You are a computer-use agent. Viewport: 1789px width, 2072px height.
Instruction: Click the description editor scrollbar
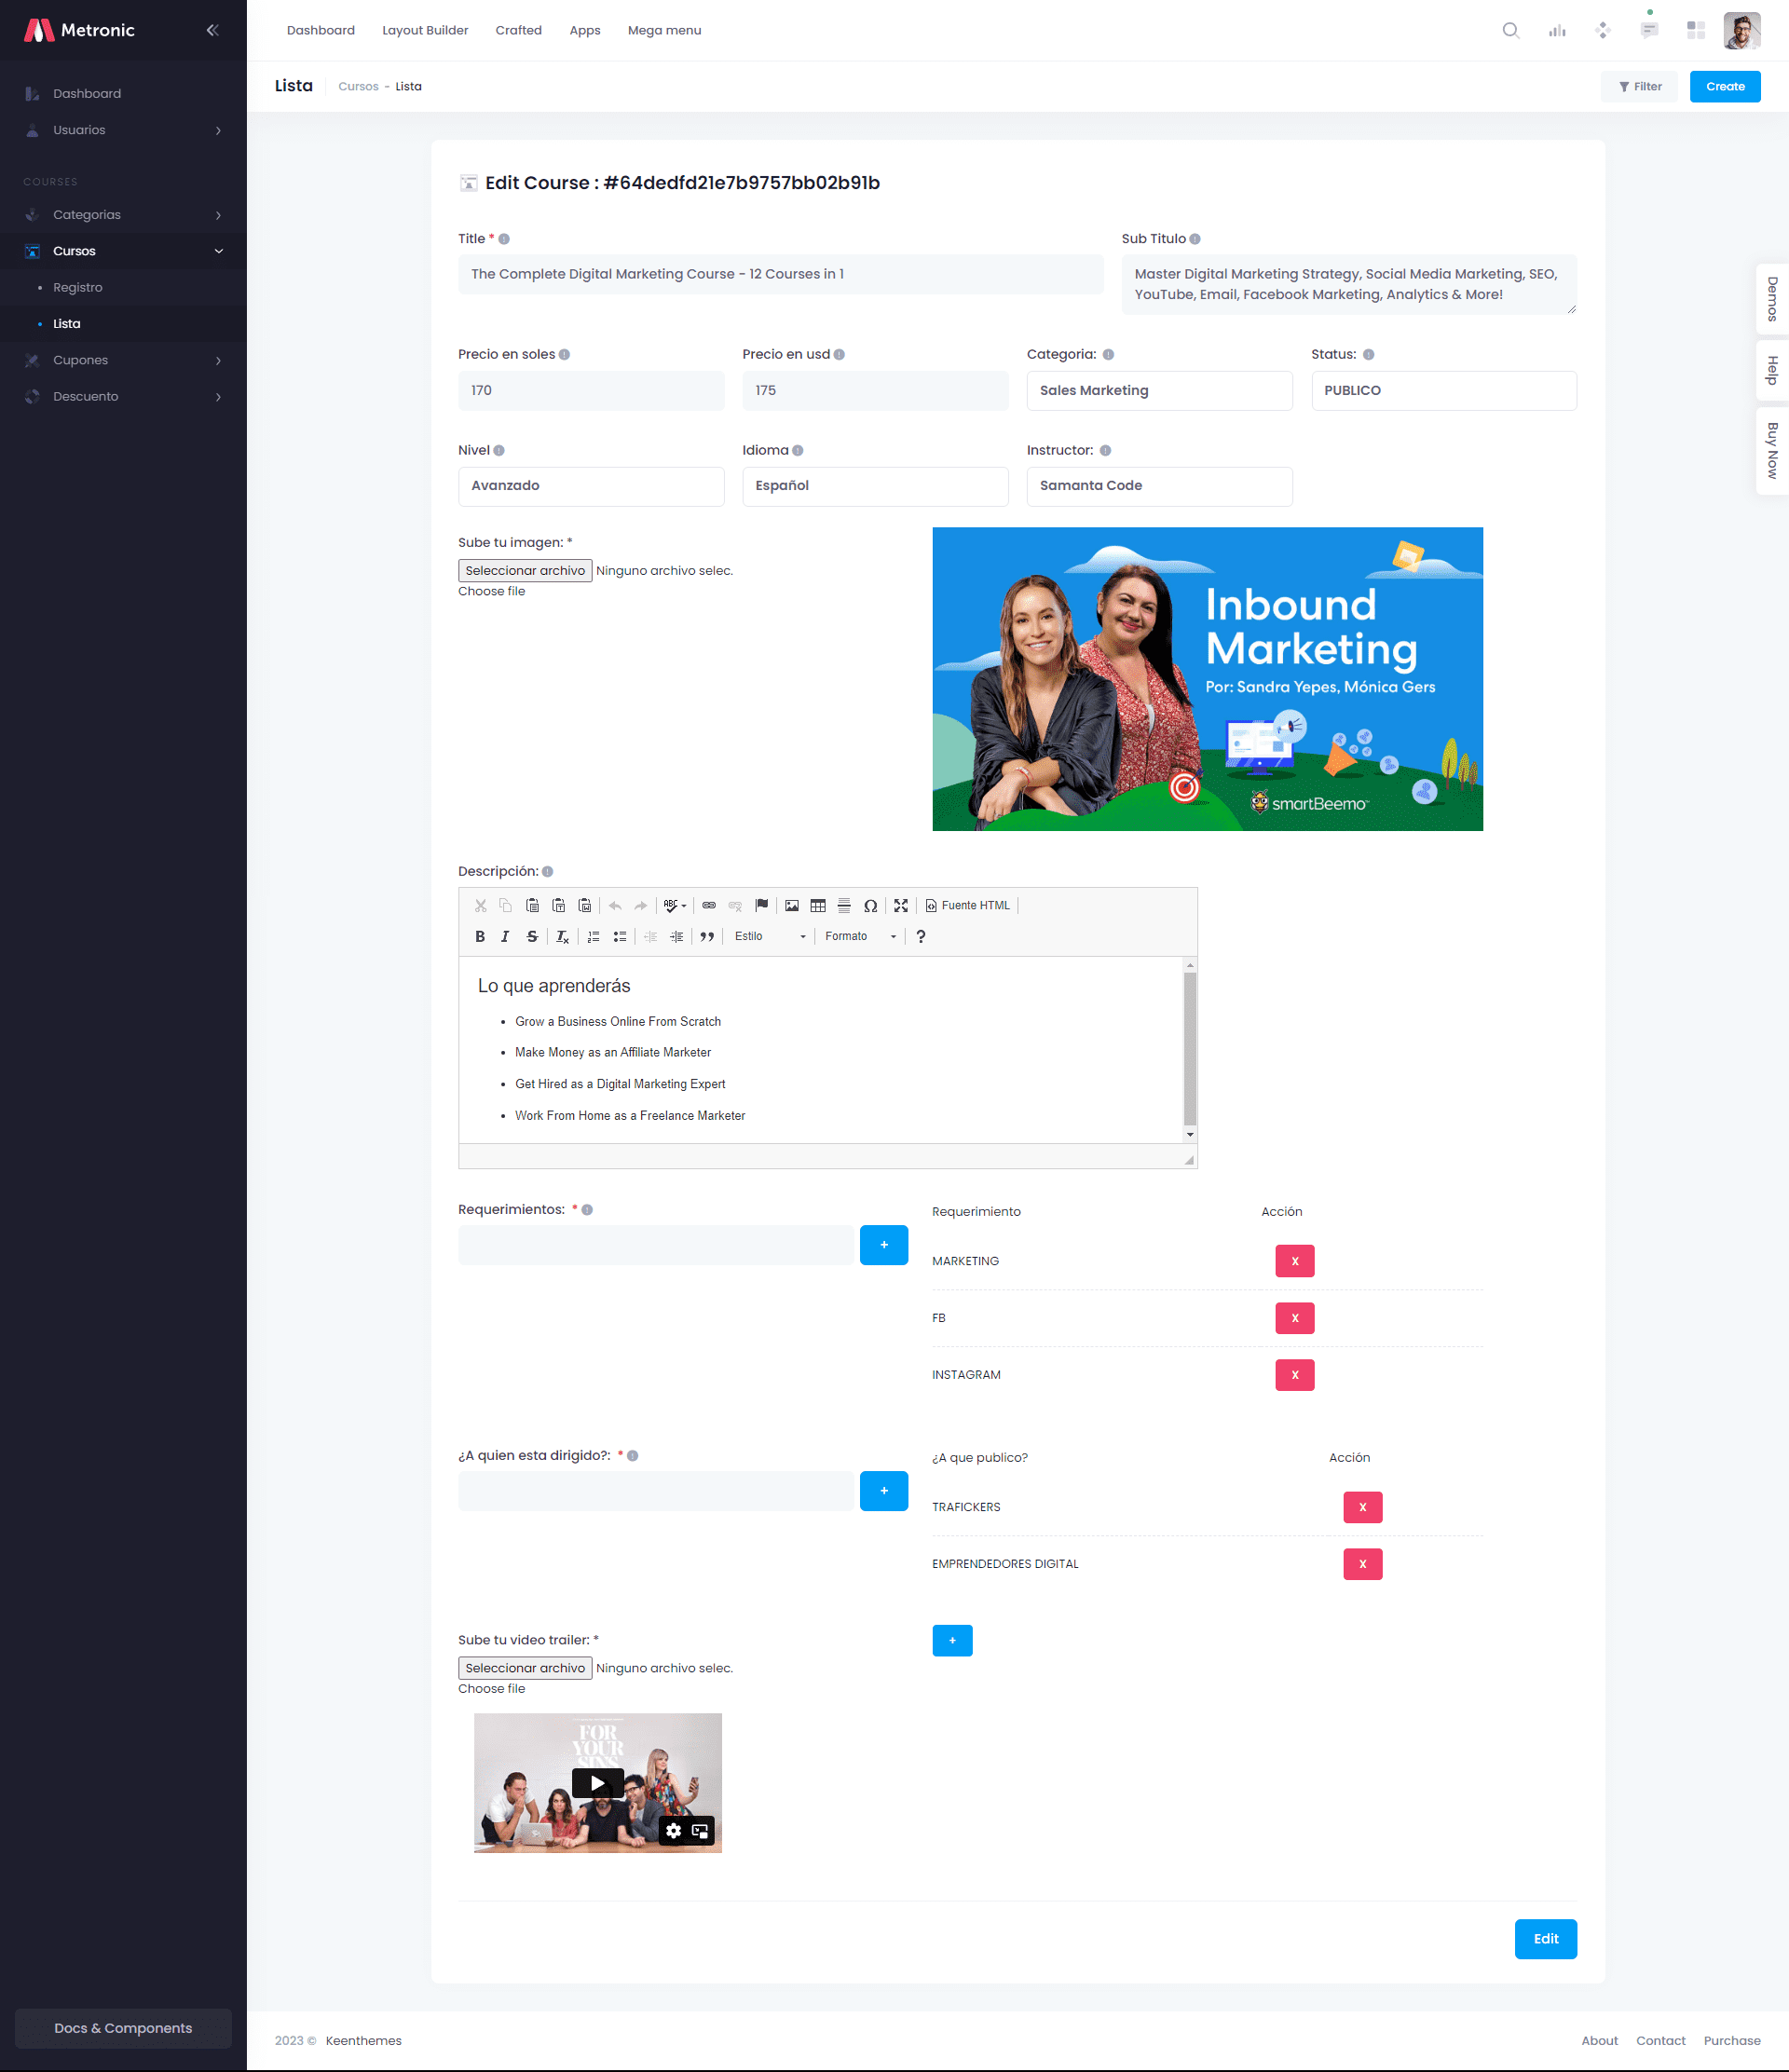[x=1189, y=1048]
